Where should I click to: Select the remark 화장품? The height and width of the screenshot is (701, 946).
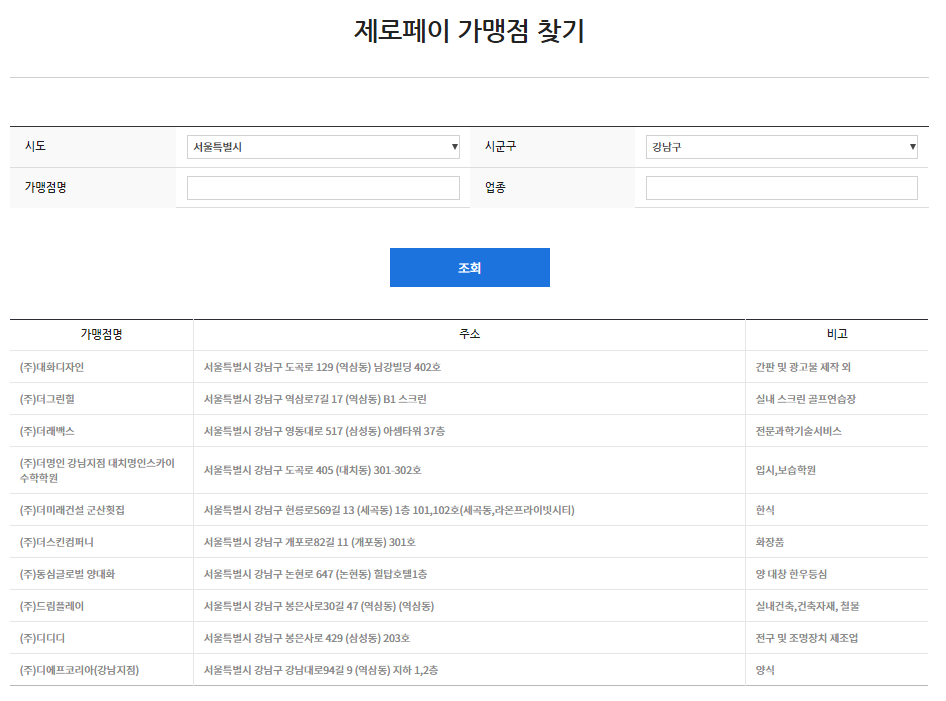point(770,542)
